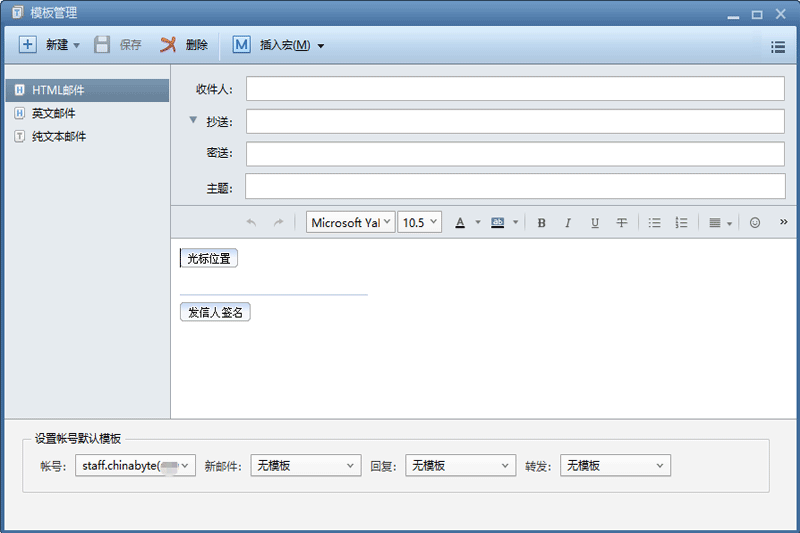The height and width of the screenshot is (533, 800).
Task: Open the font color picker arrow
Action: pyautogui.click(x=478, y=223)
